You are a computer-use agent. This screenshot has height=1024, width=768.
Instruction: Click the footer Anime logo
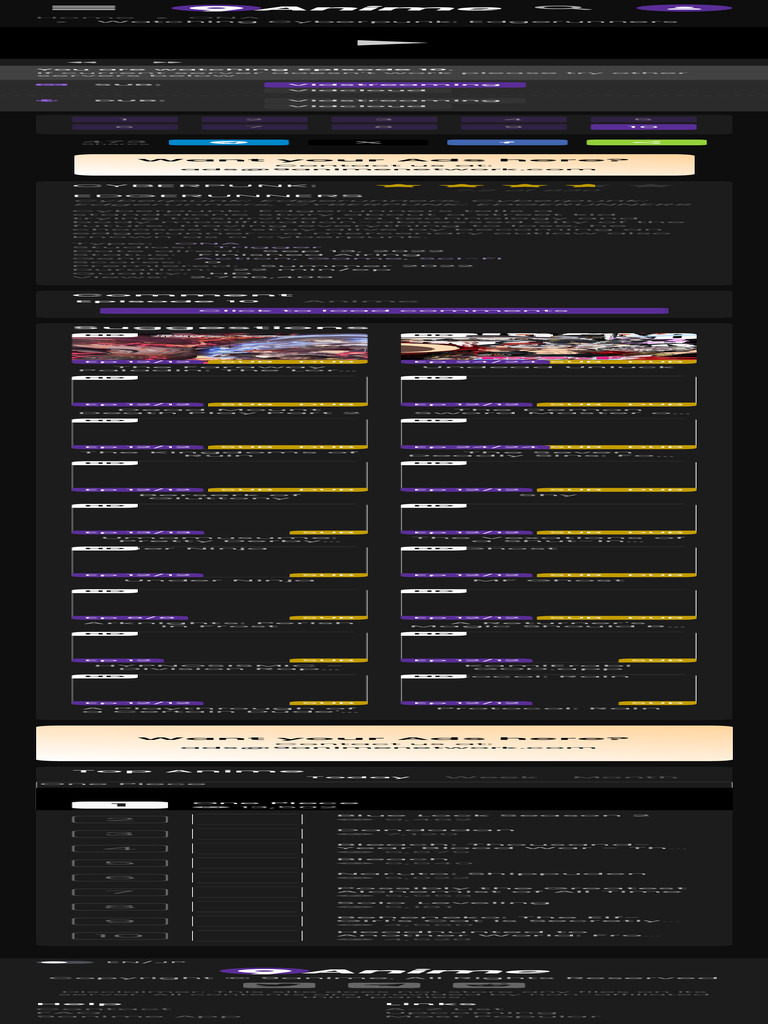pyautogui.click(x=384, y=972)
